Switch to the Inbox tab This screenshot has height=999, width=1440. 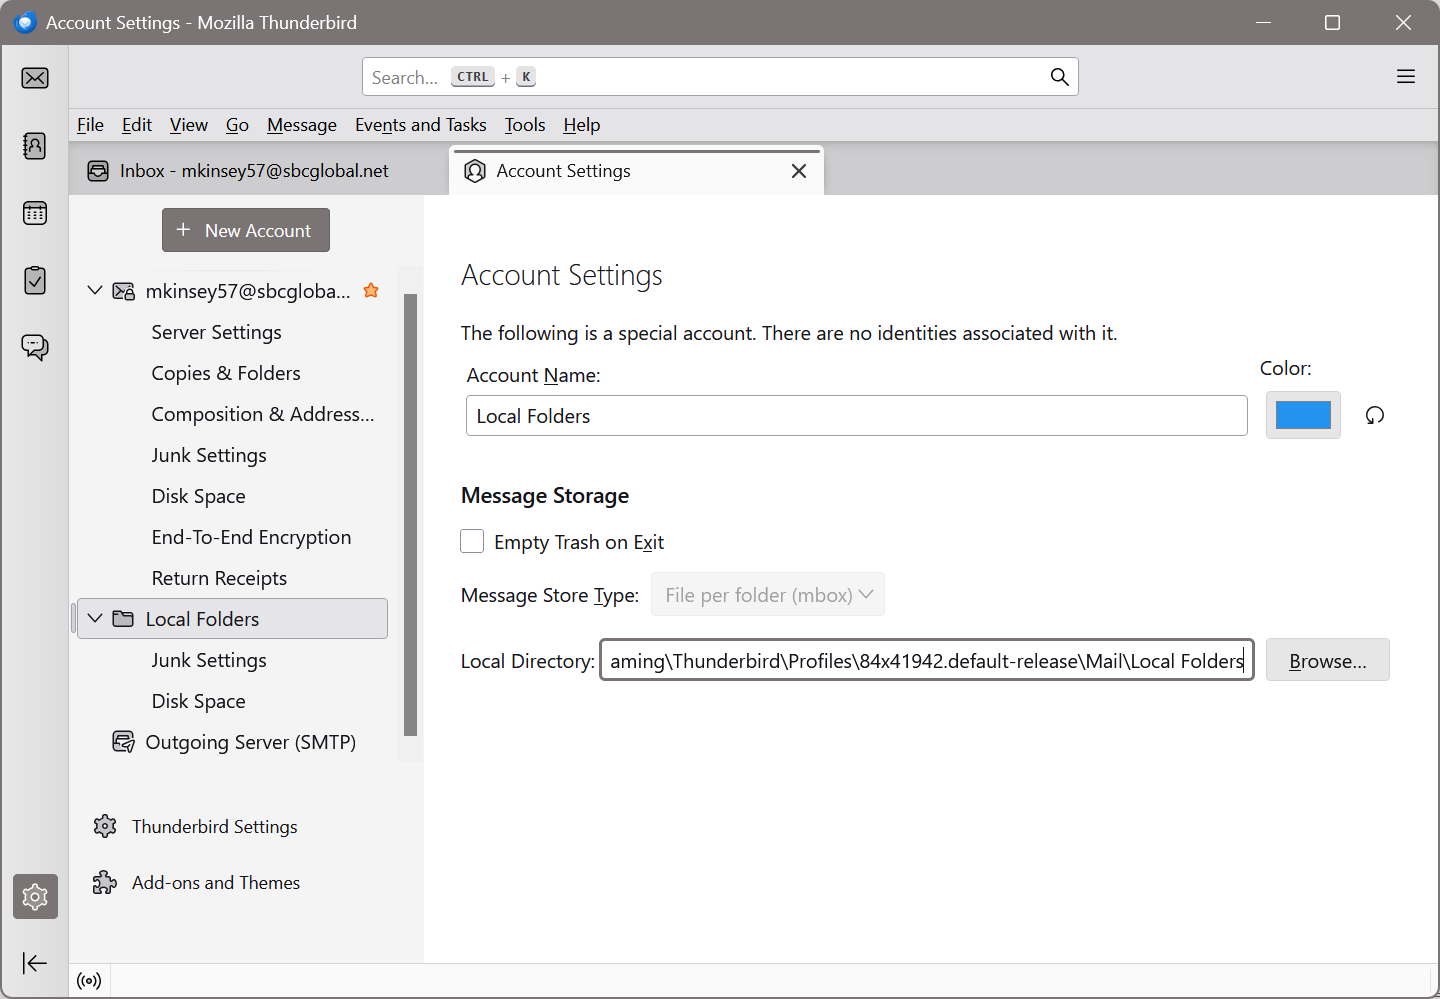[x=255, y=171]
